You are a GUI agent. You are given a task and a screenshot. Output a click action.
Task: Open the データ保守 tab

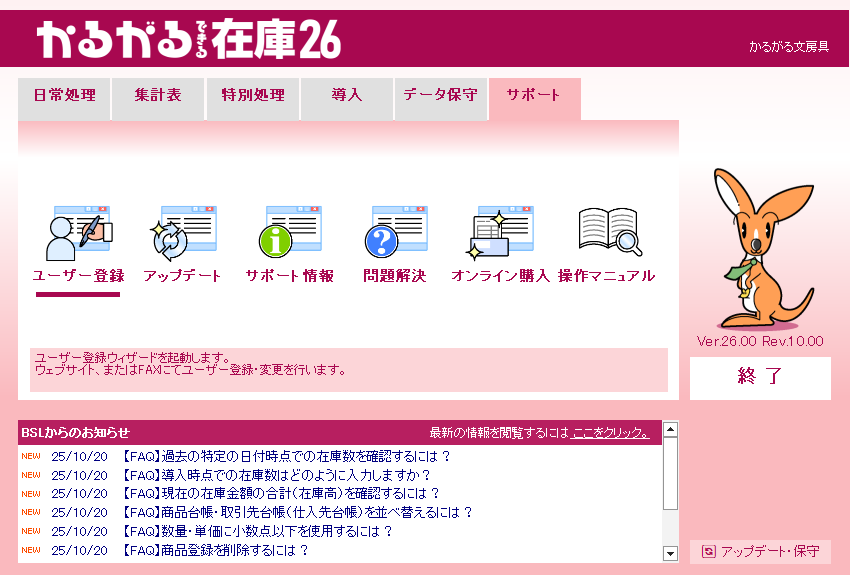point(441,96)
